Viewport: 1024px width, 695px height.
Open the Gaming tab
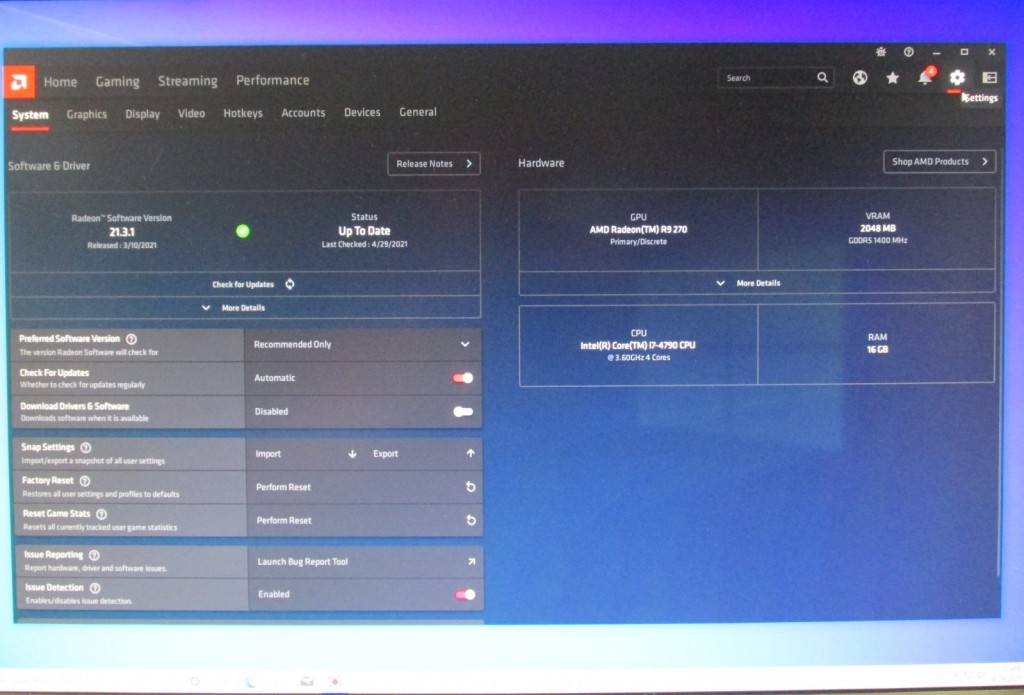(118, 82)
